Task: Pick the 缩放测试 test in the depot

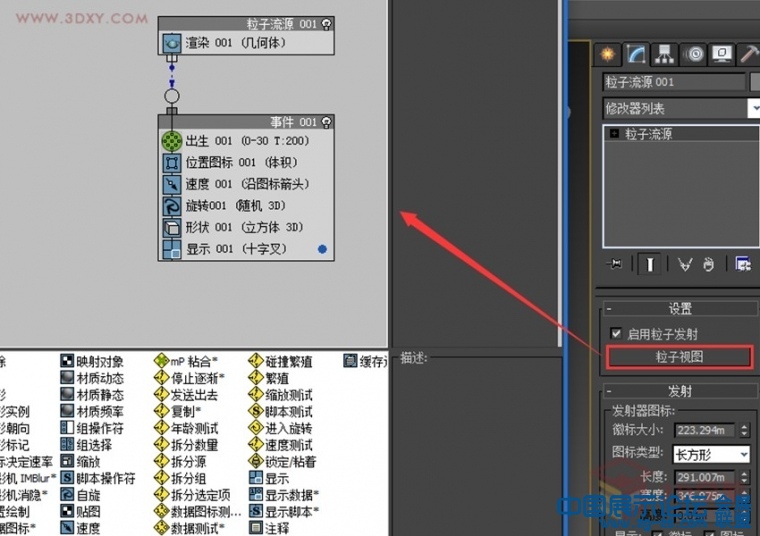Action: [x=281, y=394]
